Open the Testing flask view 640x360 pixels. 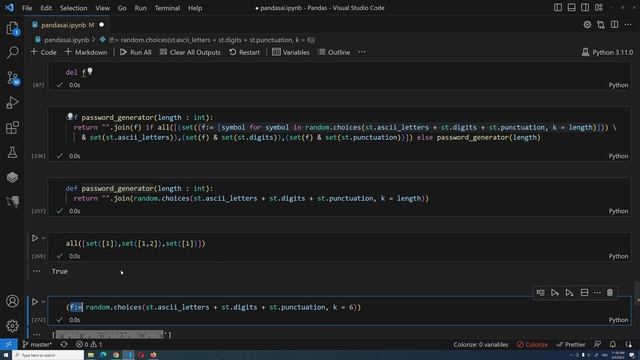(12, 152)
